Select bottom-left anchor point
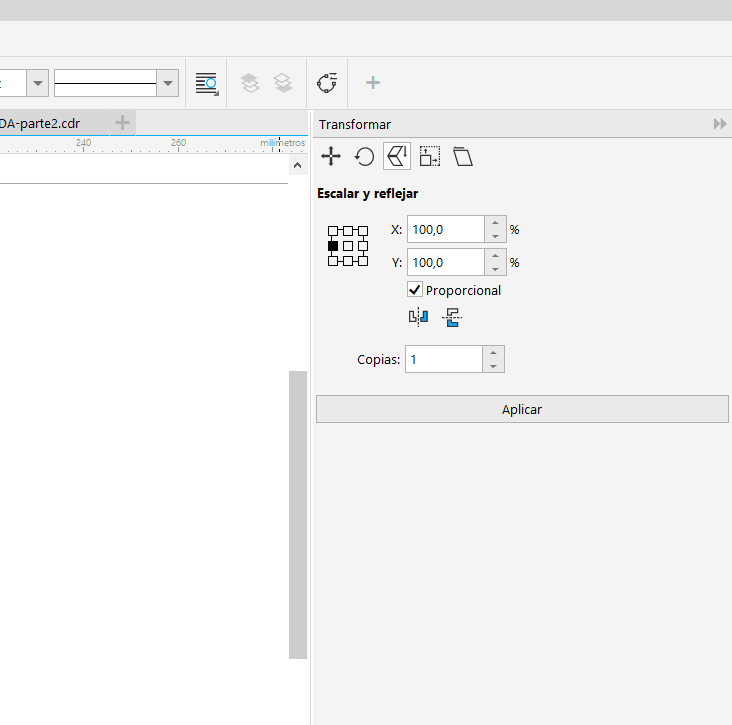The image size is (732, 725). pyautogui.click(x=333, y=261)
